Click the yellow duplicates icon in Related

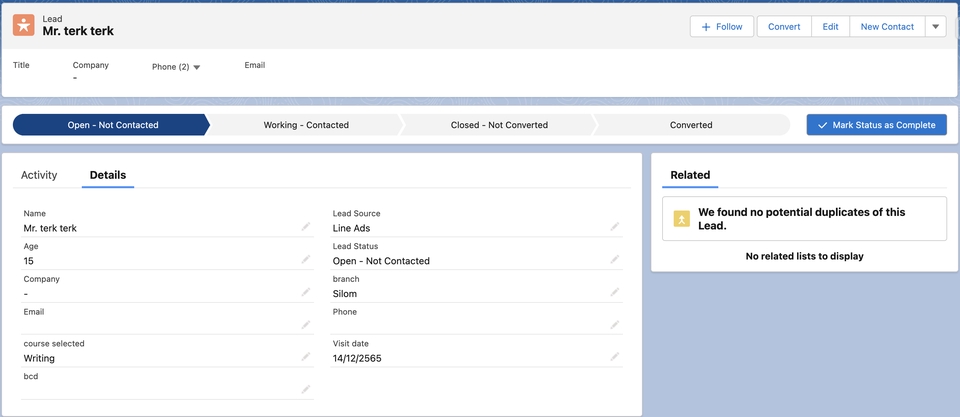(x=681, y=219)
